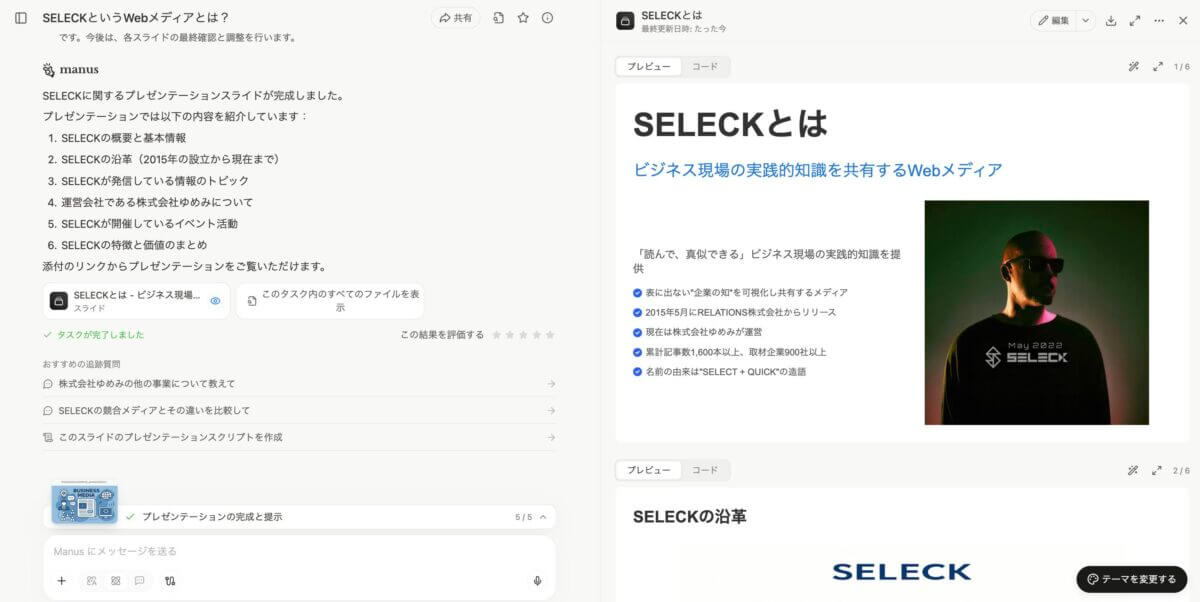
Task: Click the 共有 share button
Action: coord(456,18)
